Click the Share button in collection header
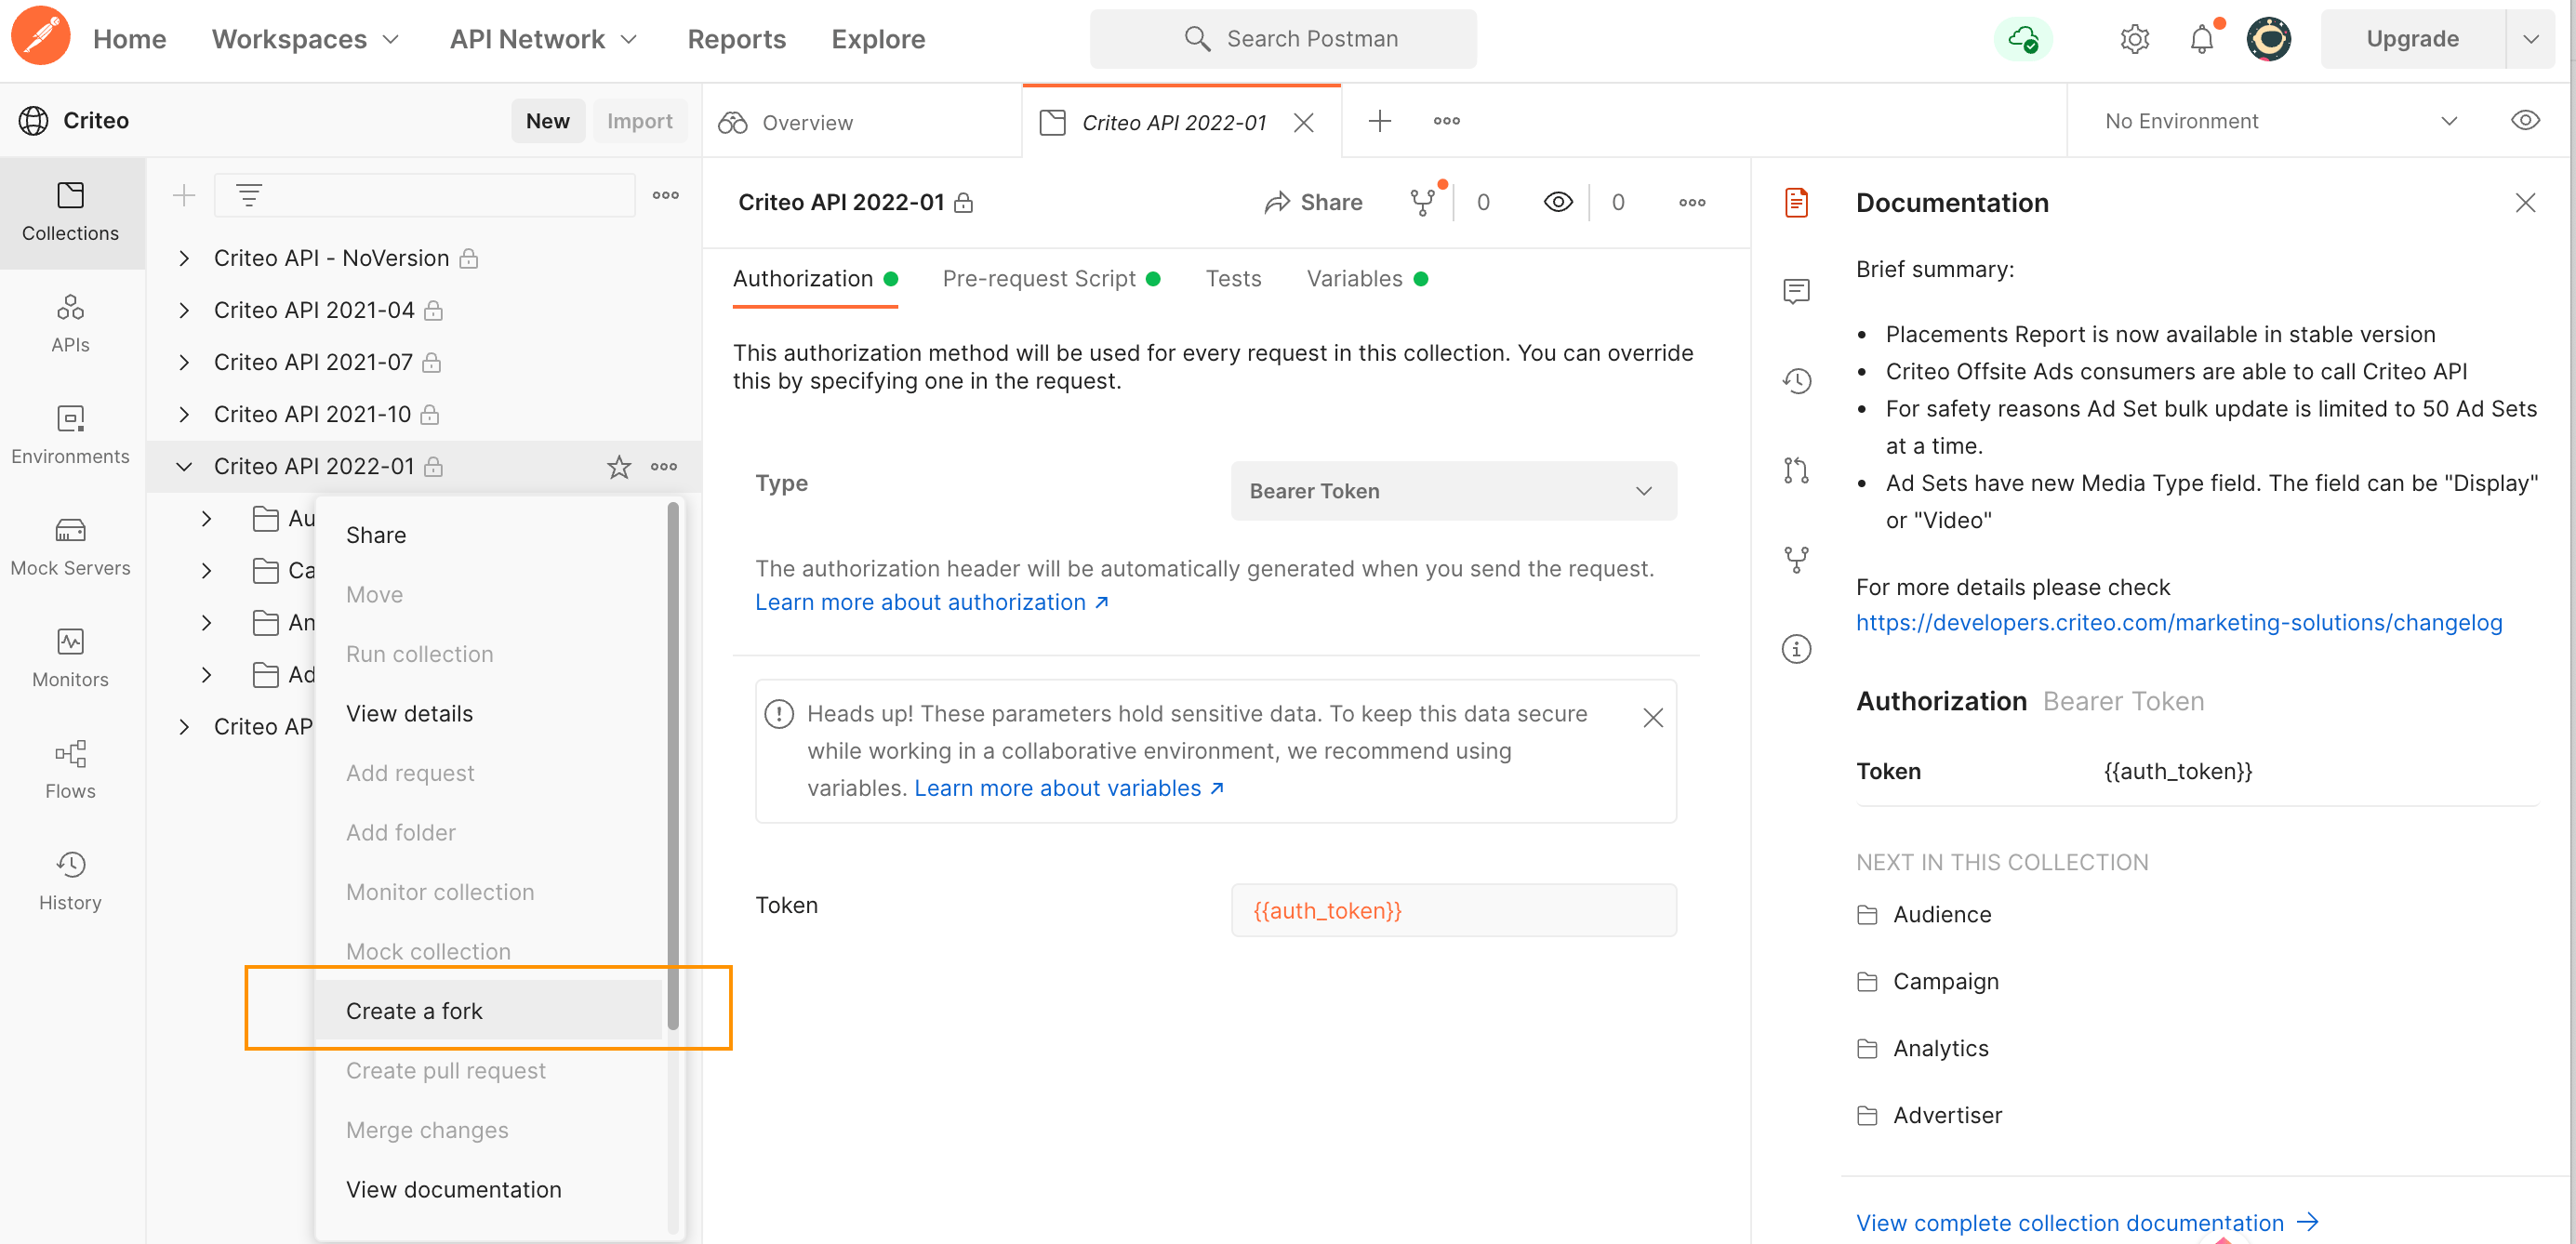Image resolution: width=2576 pixels, height=1244 pixels. tap(1313, 202)
